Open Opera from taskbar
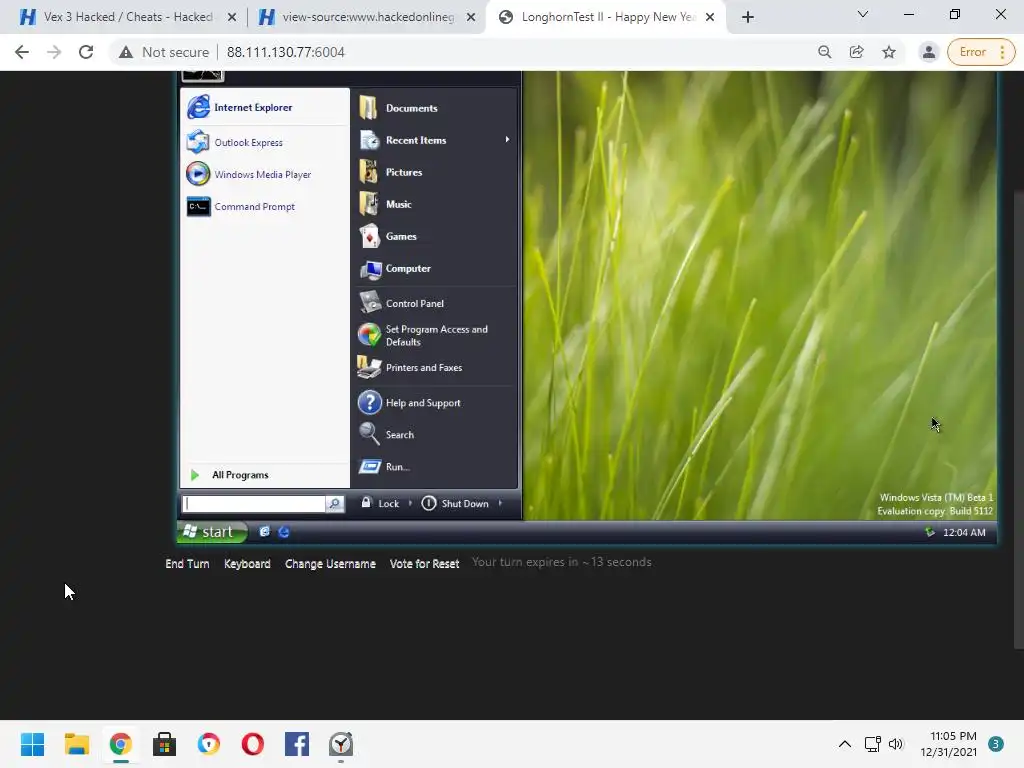 coord(253,744)
